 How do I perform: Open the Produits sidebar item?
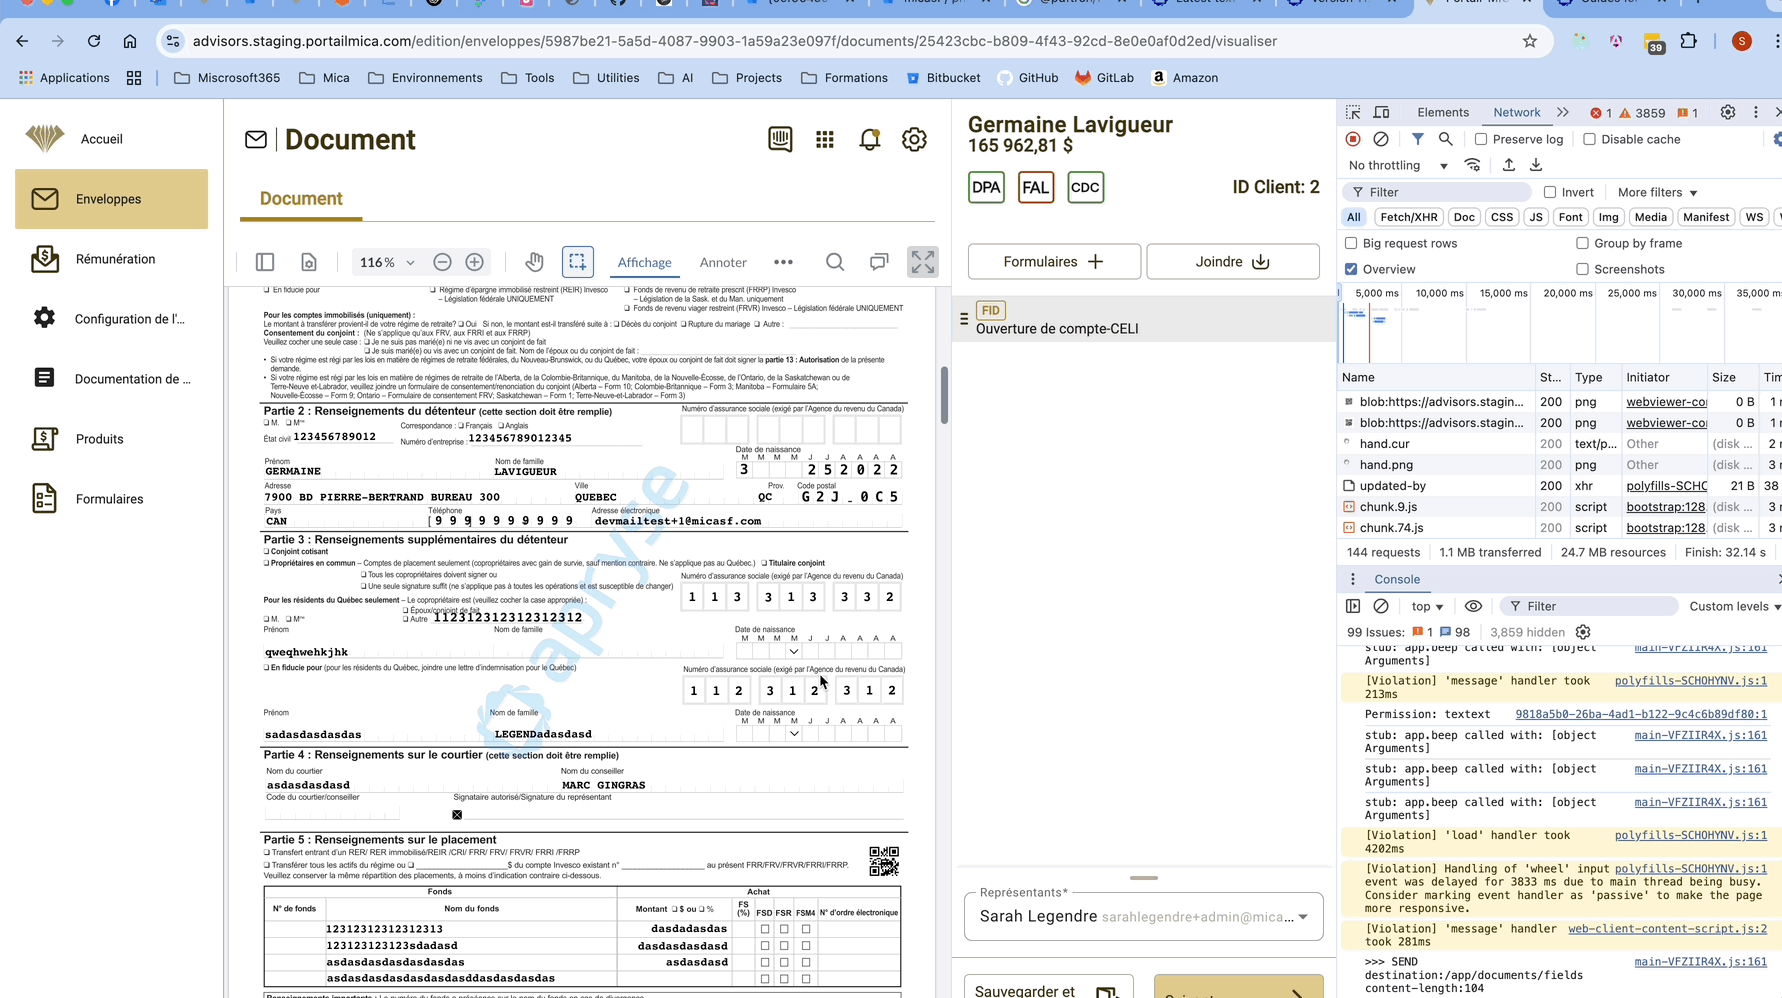click(111, 439)
